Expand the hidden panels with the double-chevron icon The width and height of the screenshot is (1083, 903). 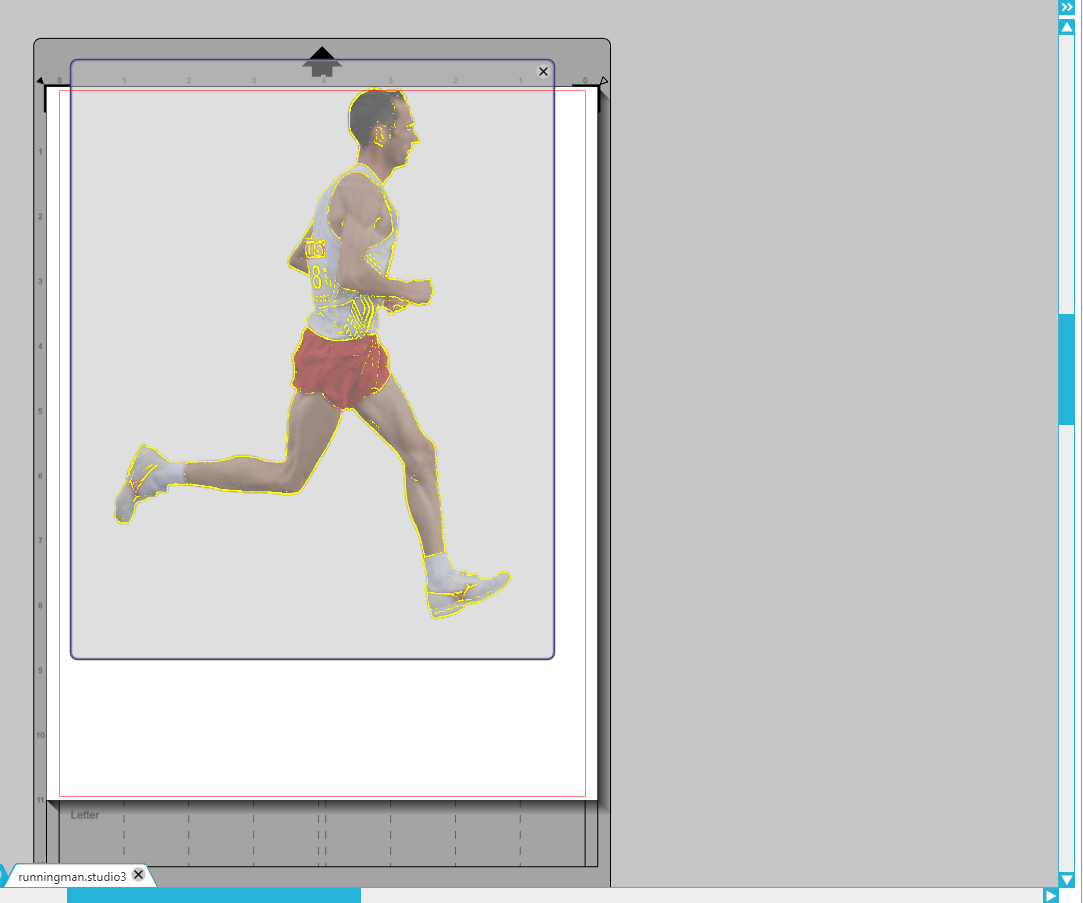[x=1067, y=7]
